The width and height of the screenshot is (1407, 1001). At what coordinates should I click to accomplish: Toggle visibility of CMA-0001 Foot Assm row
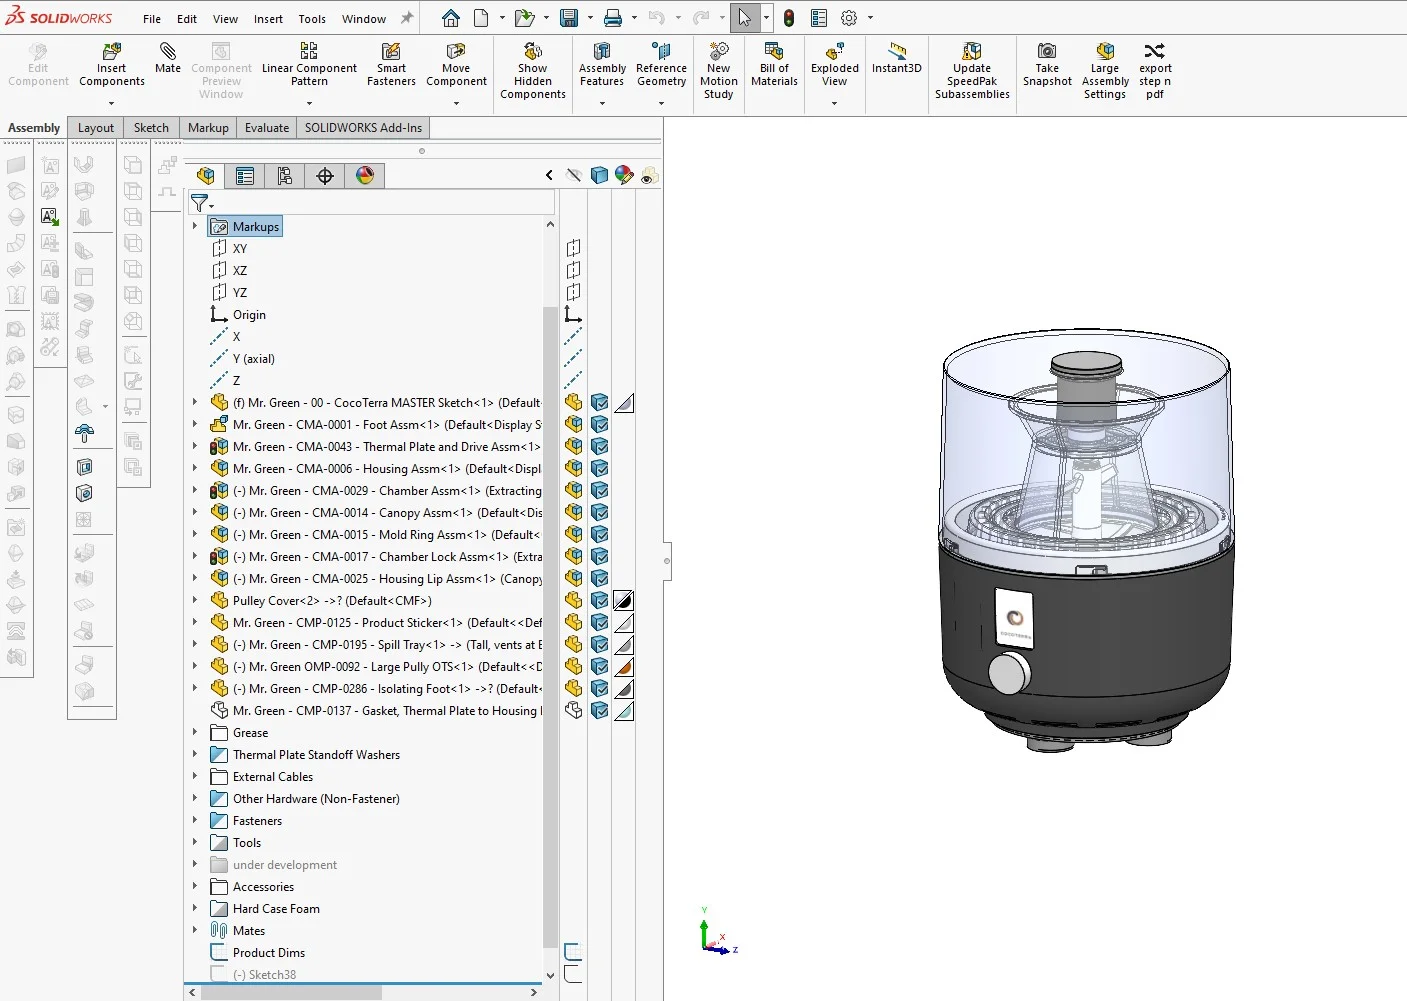pyautogui.click(x=574, y=425)
